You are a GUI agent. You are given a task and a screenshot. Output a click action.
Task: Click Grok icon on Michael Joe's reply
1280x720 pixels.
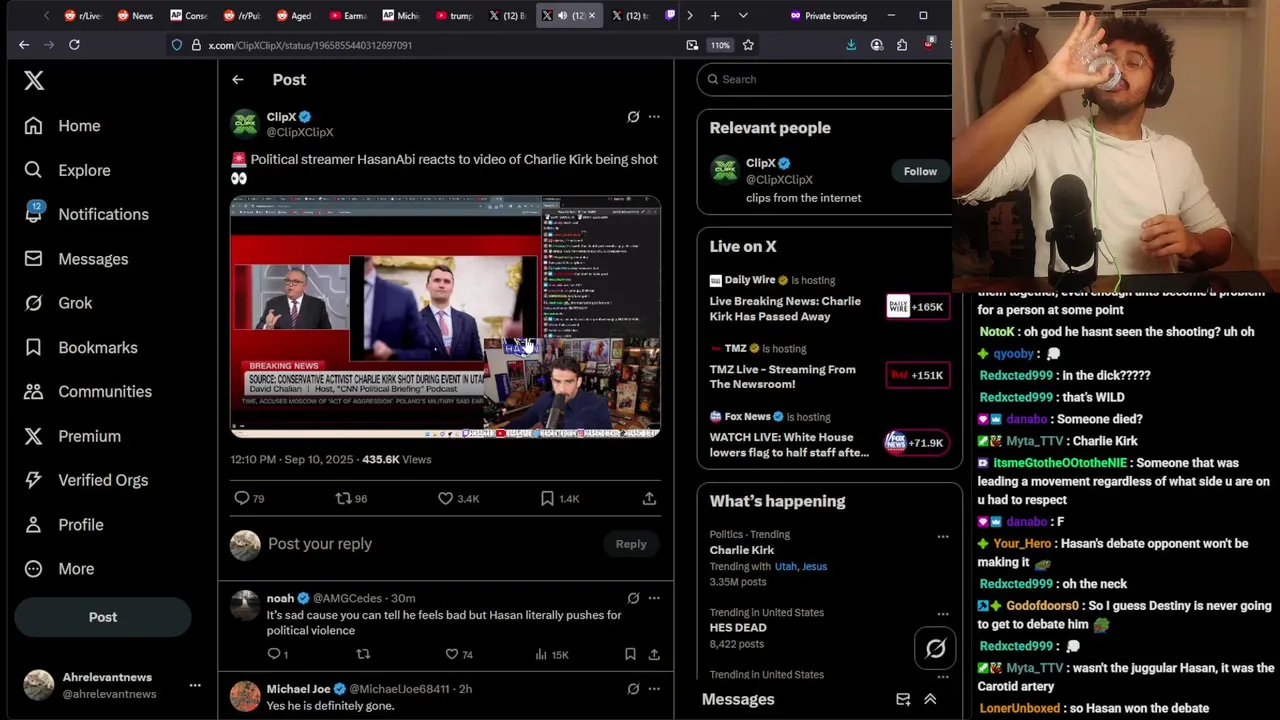click(633, 689)
